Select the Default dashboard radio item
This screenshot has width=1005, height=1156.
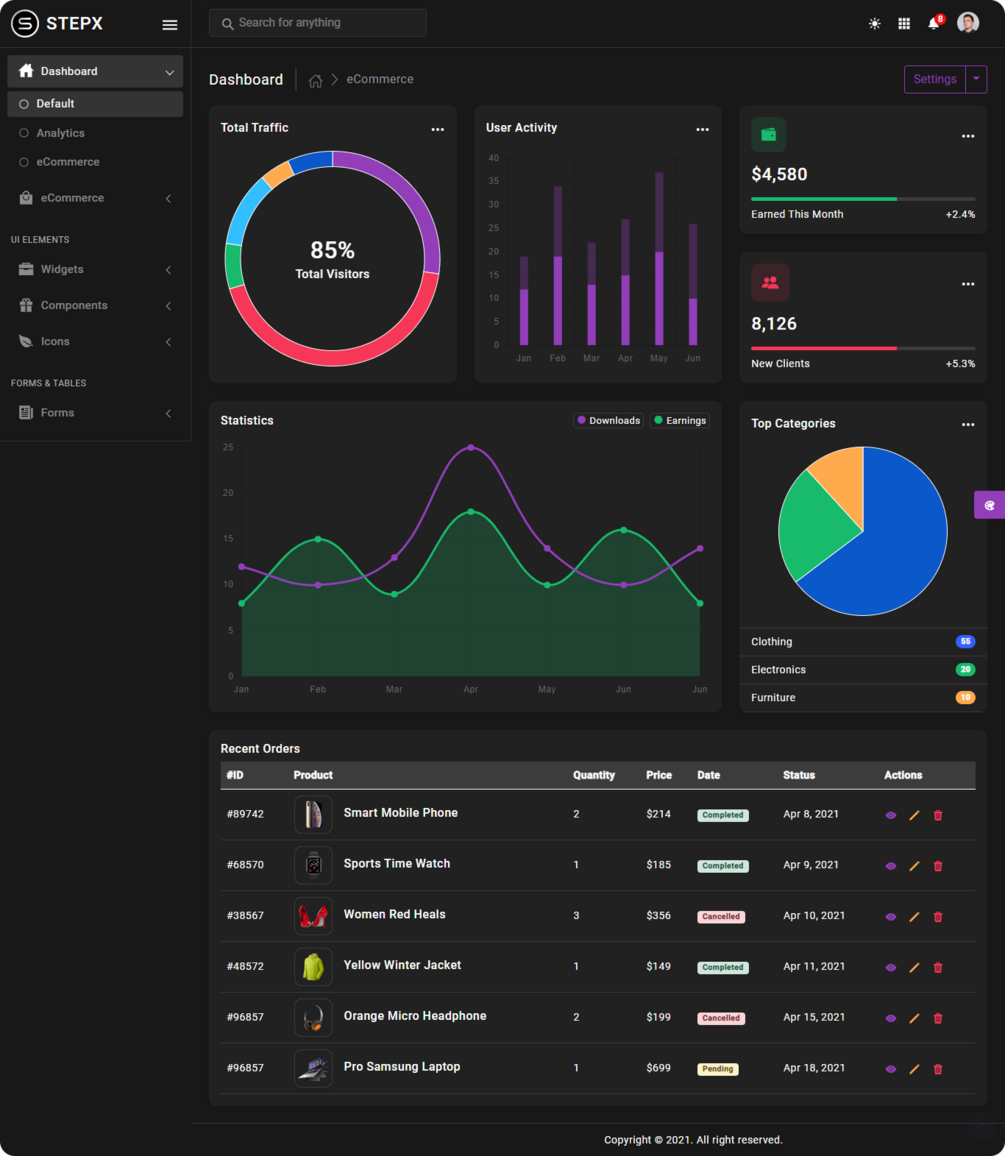pos(95,104)
